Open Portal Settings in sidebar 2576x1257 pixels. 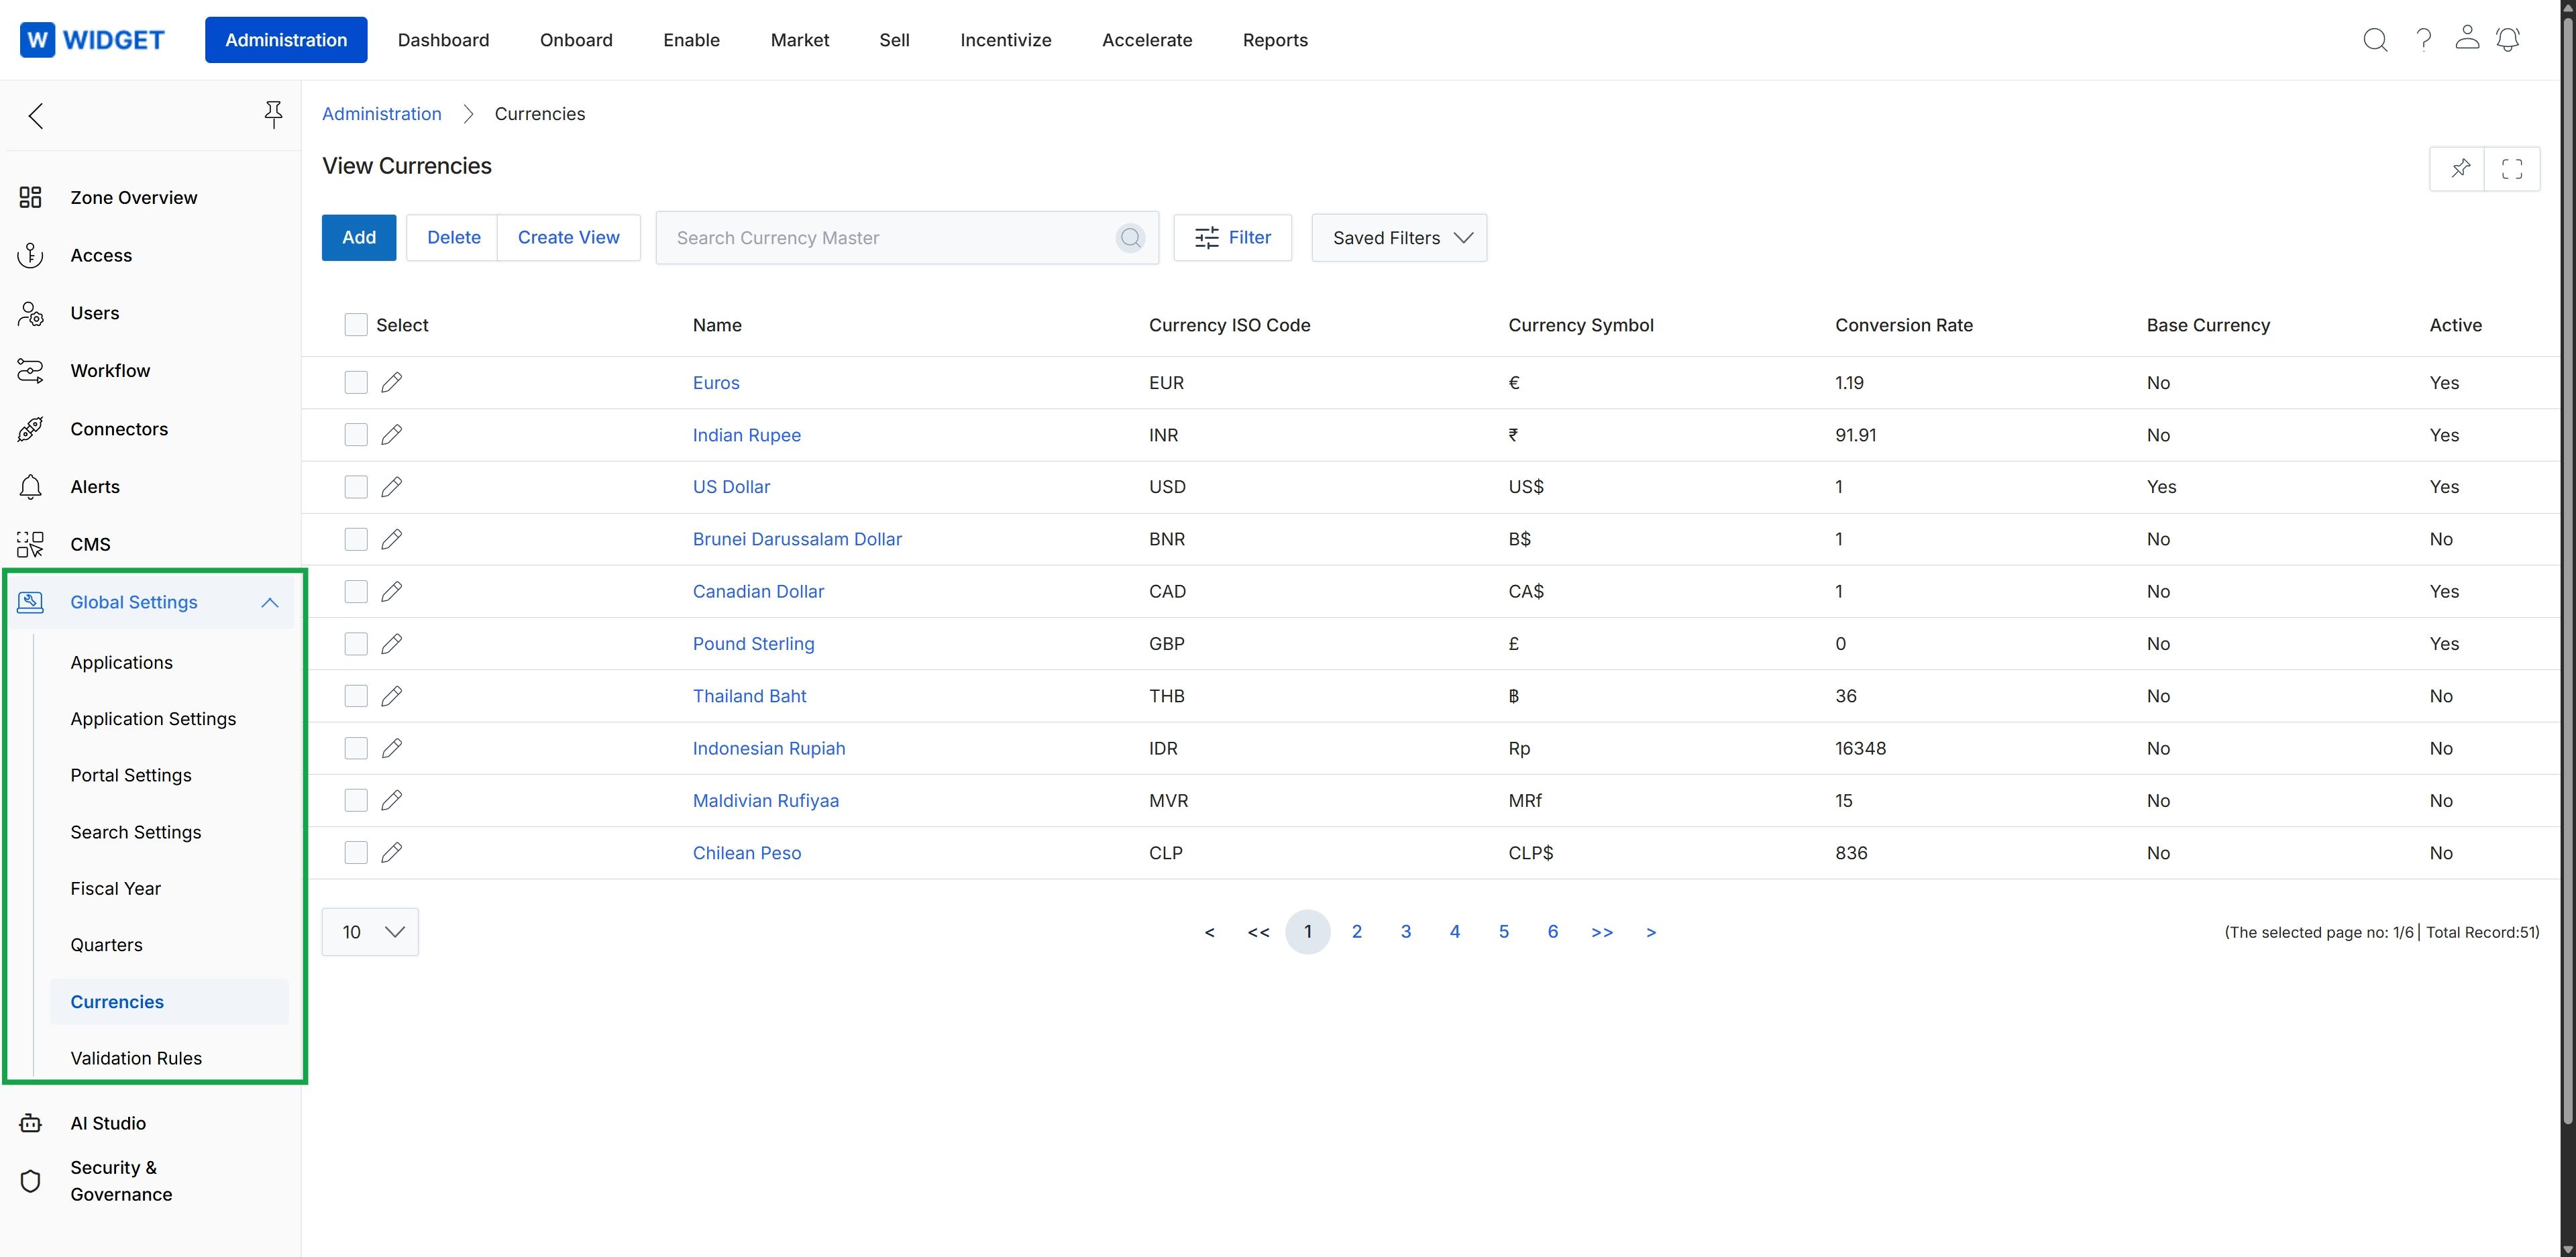[x=131, y=775]
